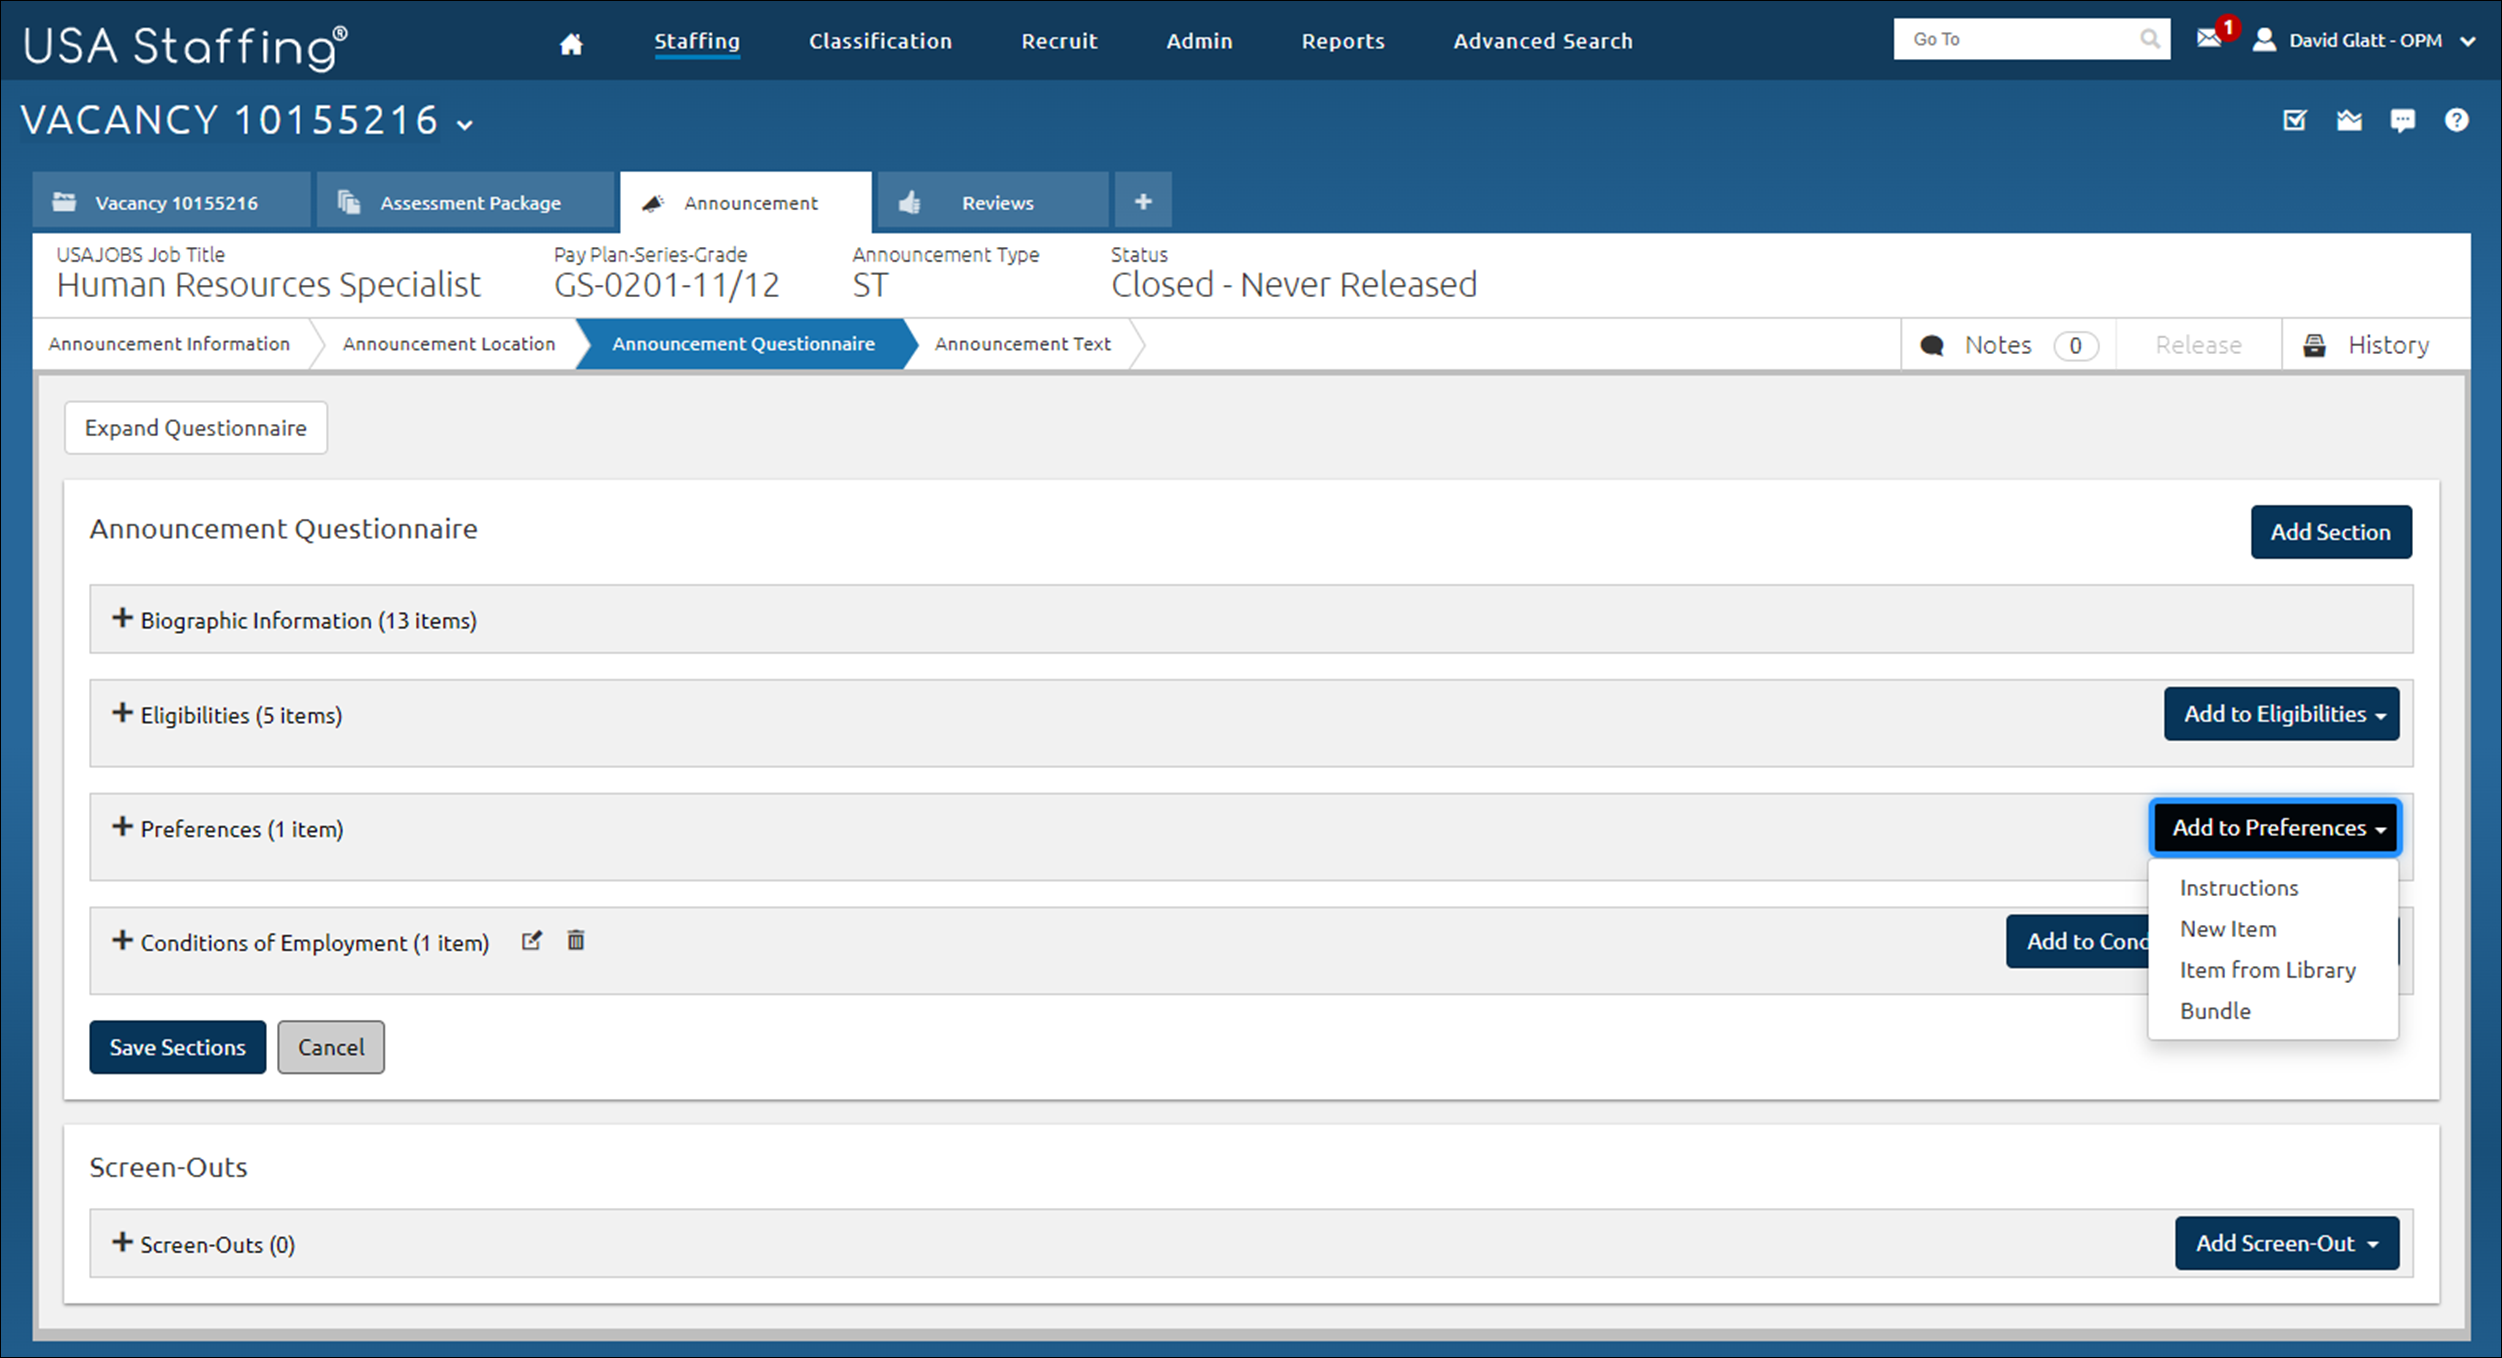This screenshot has height=1358, width=2502.
Task: Open Advanced Search
Action: (1542, 41)
